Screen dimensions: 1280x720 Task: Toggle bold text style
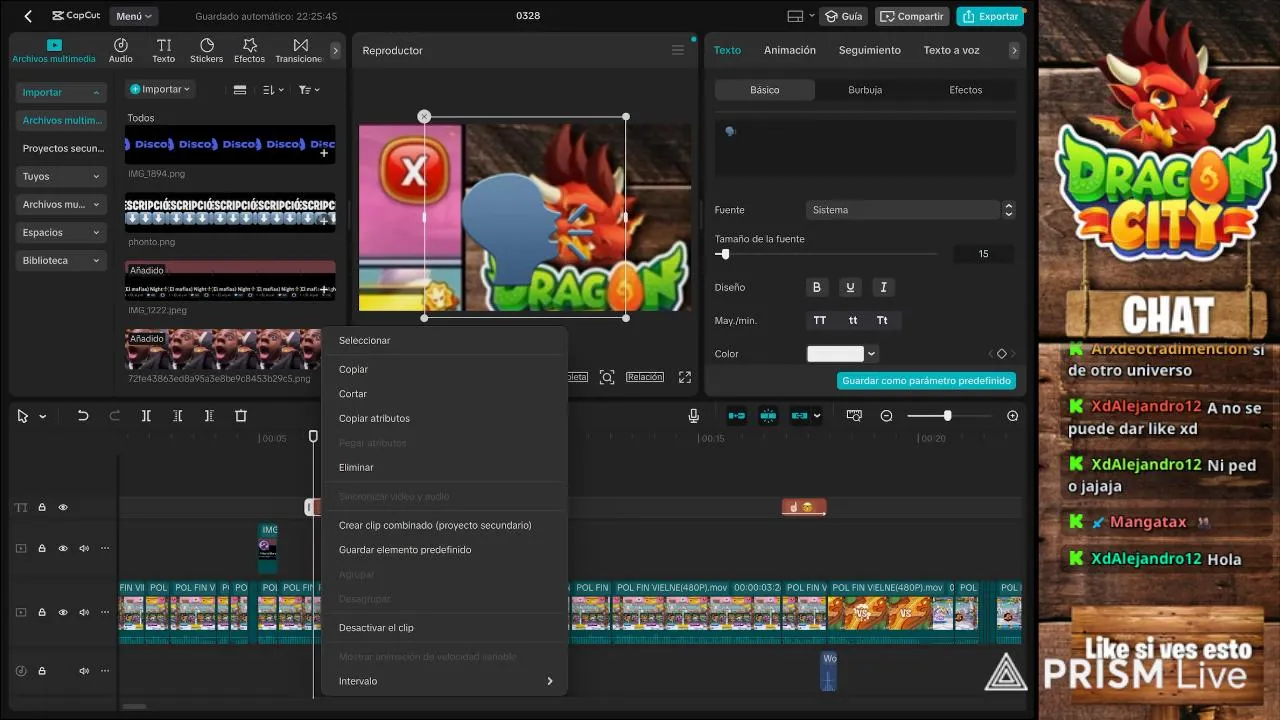pos(817,287)
